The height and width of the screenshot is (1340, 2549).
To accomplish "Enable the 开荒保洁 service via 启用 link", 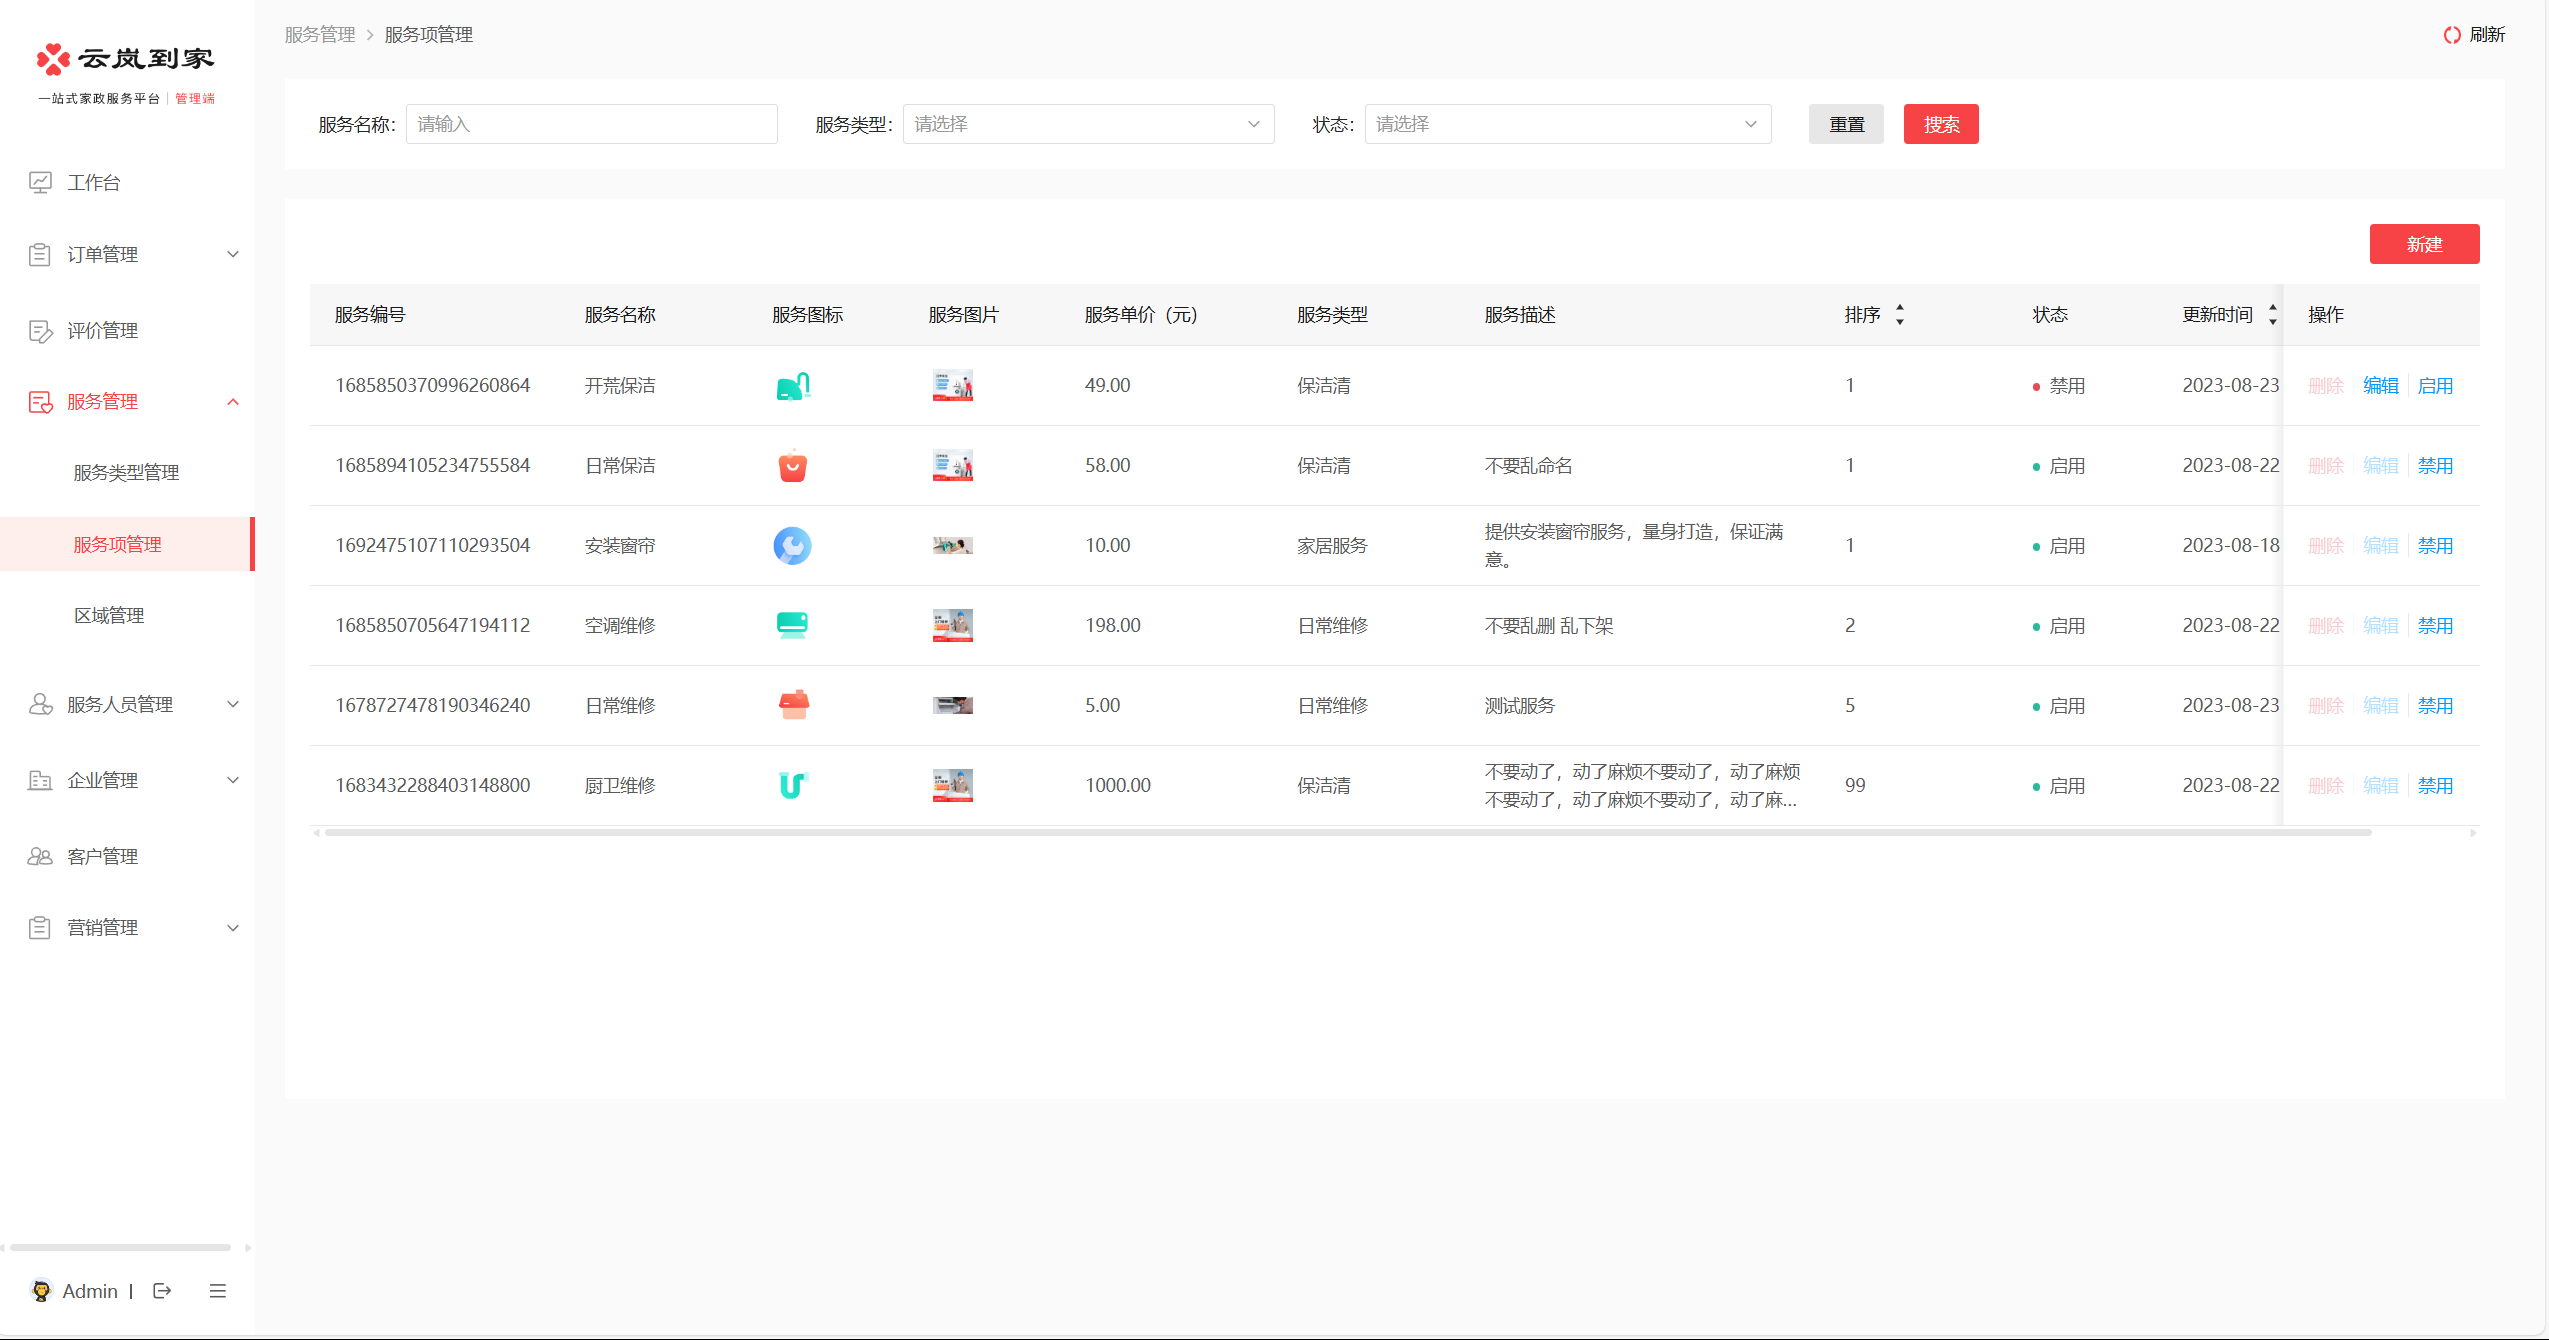I will 2435,386.
